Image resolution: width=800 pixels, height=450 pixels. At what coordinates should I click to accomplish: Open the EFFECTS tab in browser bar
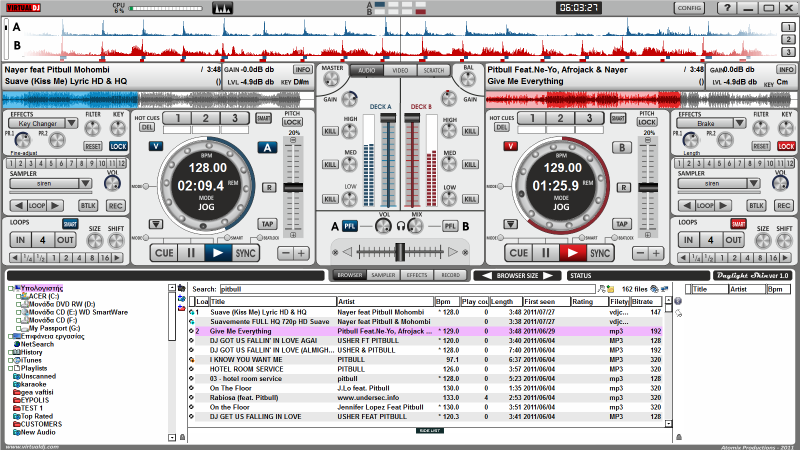coord(417,275)
